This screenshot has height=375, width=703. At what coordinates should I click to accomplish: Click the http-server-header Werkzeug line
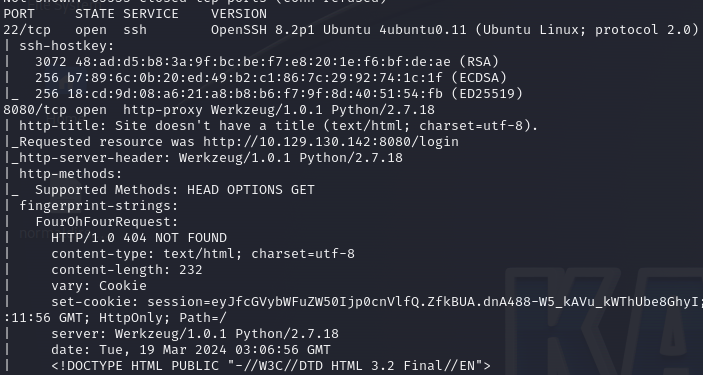(211, 158)
